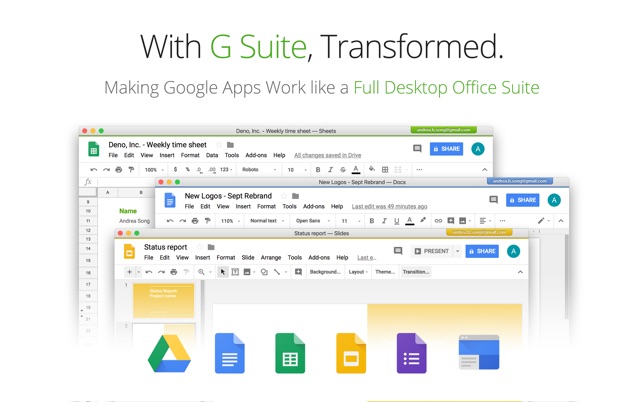Image resolution: width=643 pixels, height=402 pixels.
Task: Open text color picker in Sheets
Action: pyautogui.click(x=356, y=169)
